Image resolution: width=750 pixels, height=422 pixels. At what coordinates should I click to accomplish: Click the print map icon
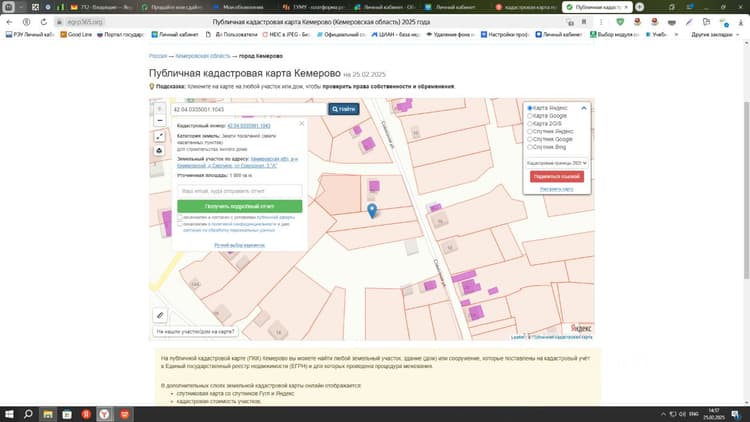[160, 151]
